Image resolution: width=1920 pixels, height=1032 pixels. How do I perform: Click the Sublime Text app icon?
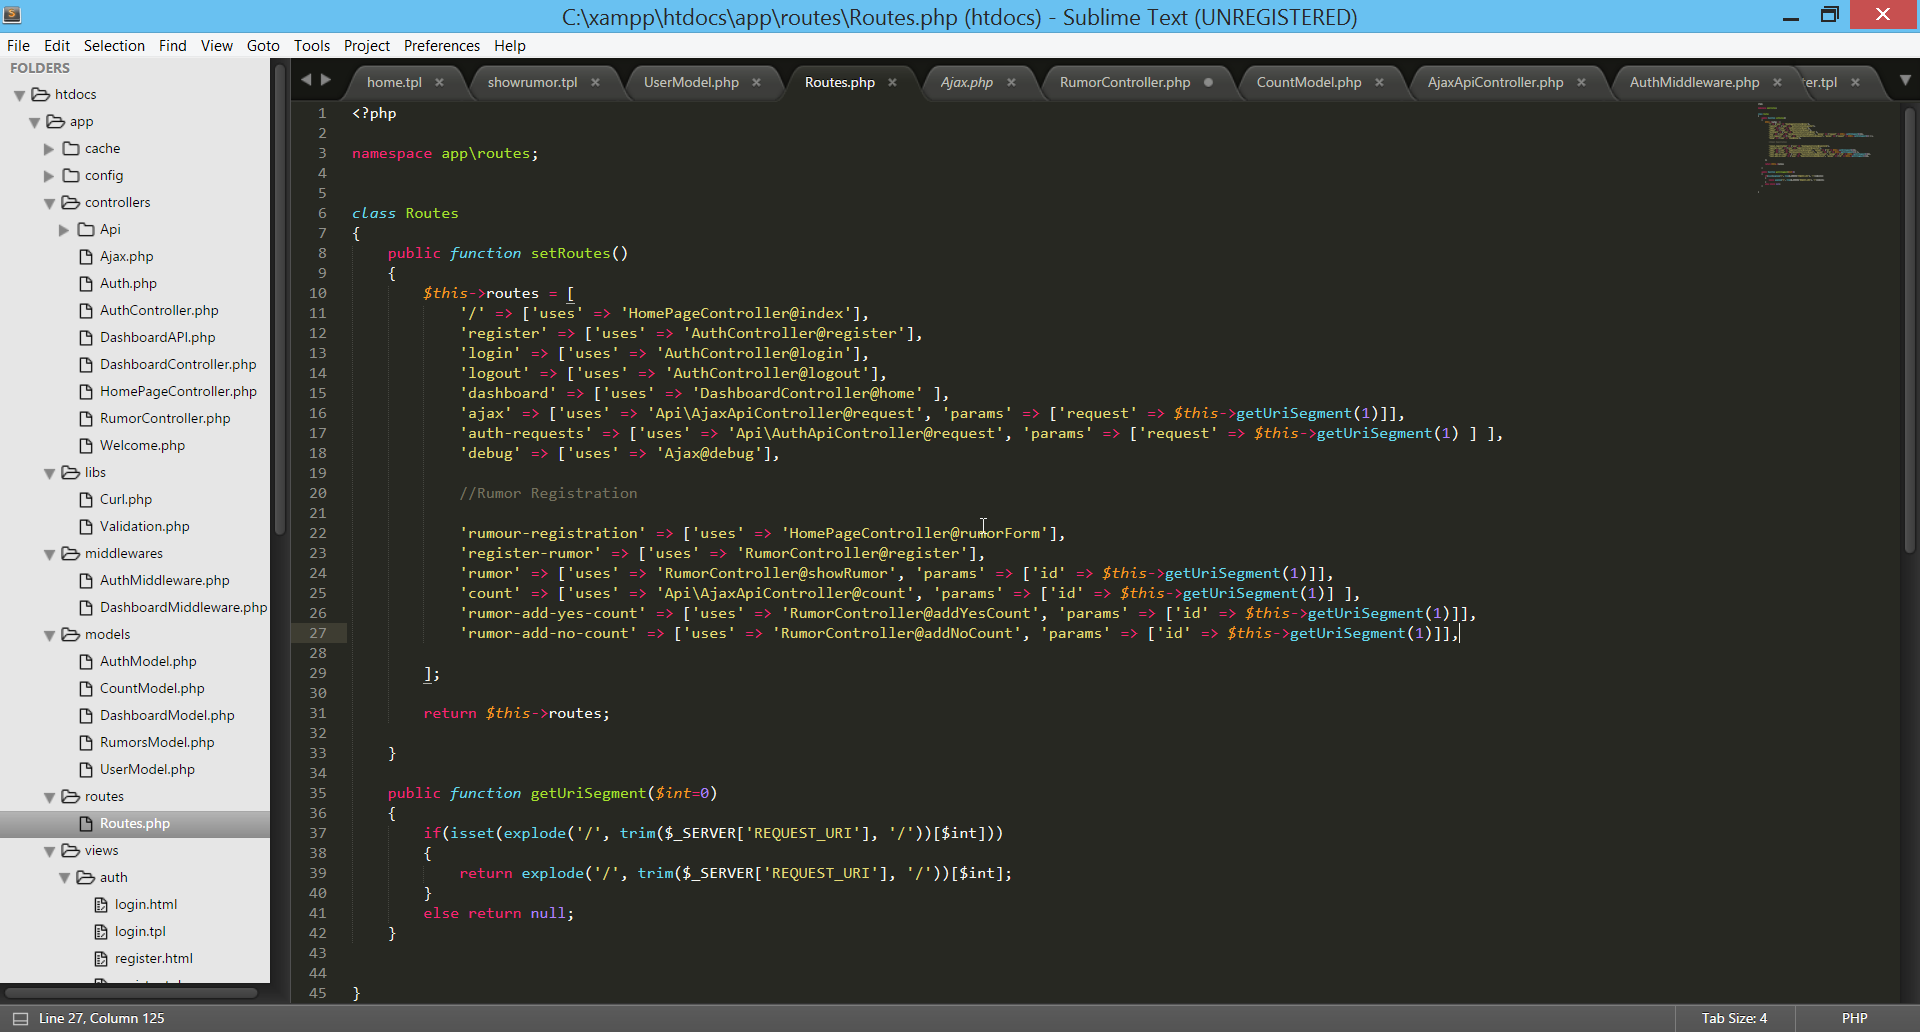tap(12, 15)
